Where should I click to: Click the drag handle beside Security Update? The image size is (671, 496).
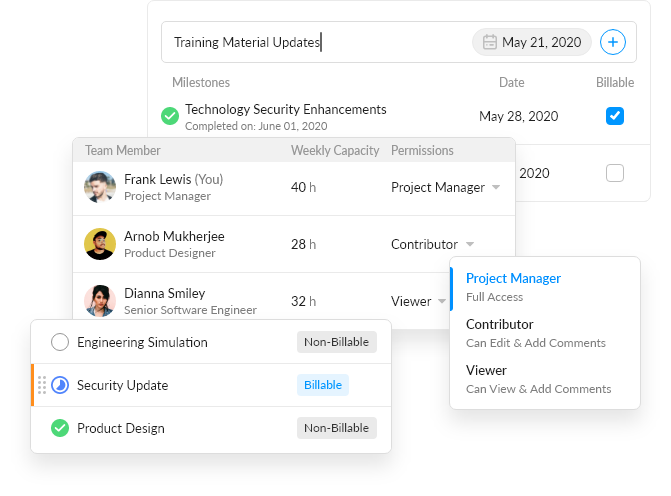[x=42, y=385]
